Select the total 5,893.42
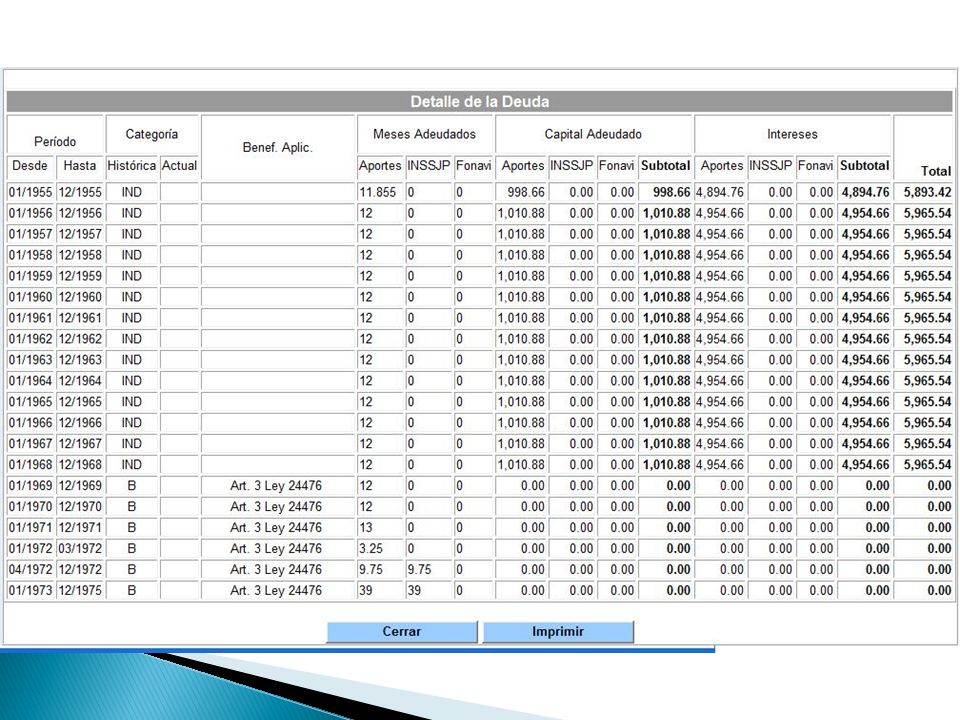Image resolution: width=960 pixels, height=720 pixels. point(928,192)
